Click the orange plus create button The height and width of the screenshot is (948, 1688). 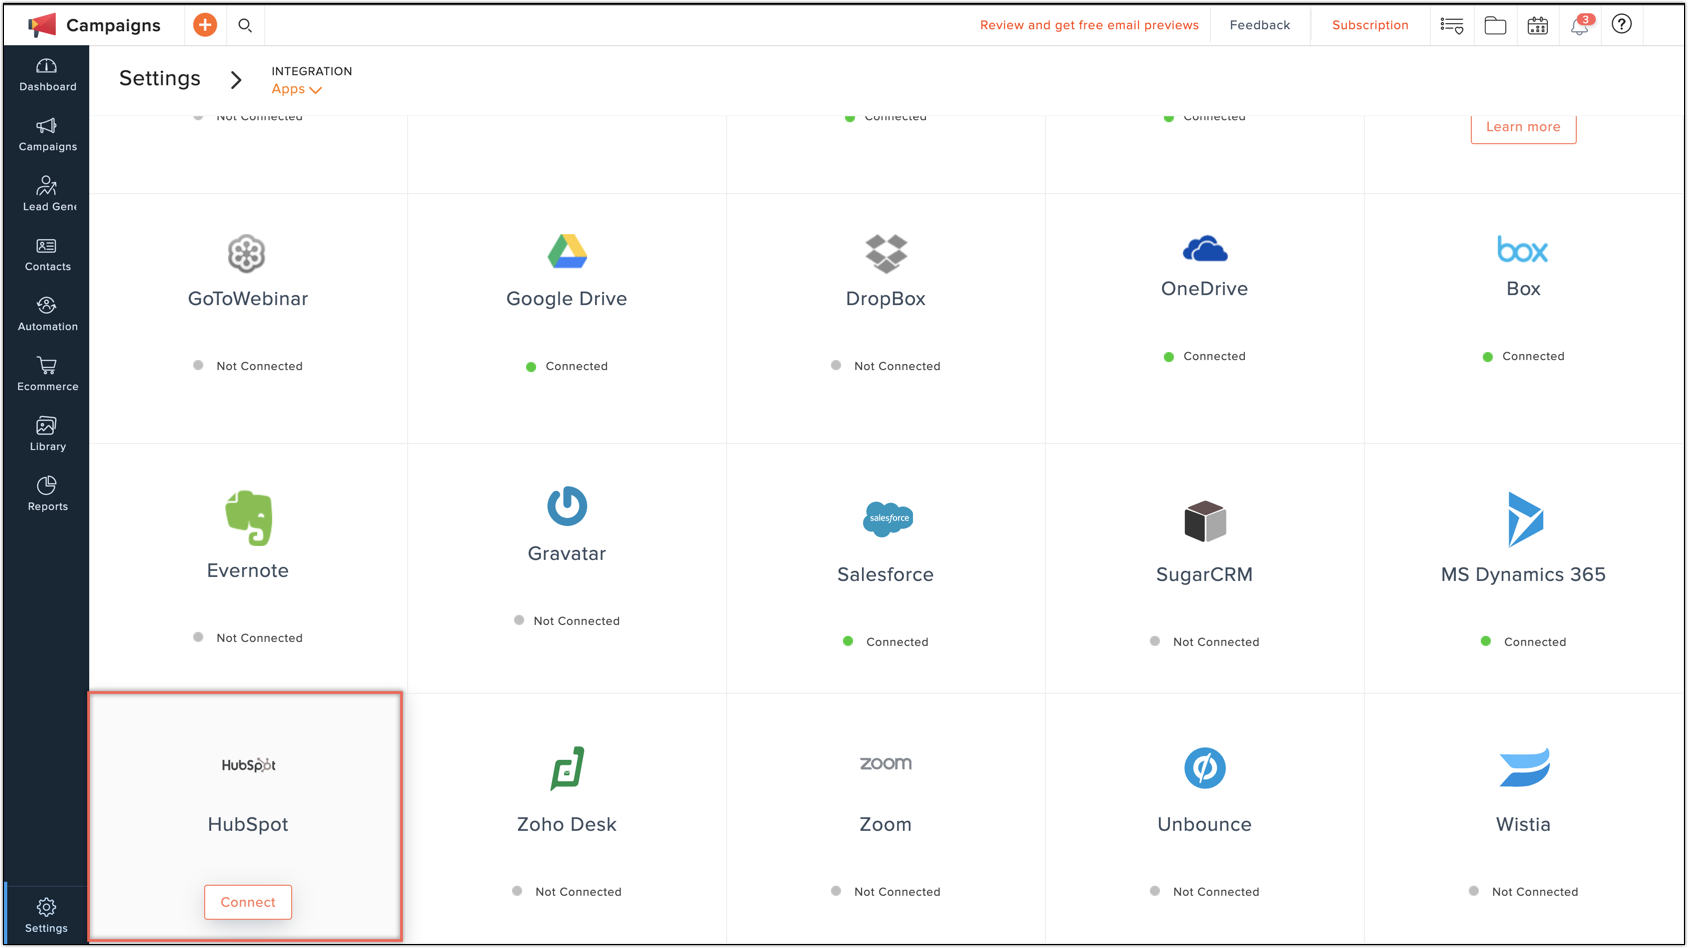point(205,25)
